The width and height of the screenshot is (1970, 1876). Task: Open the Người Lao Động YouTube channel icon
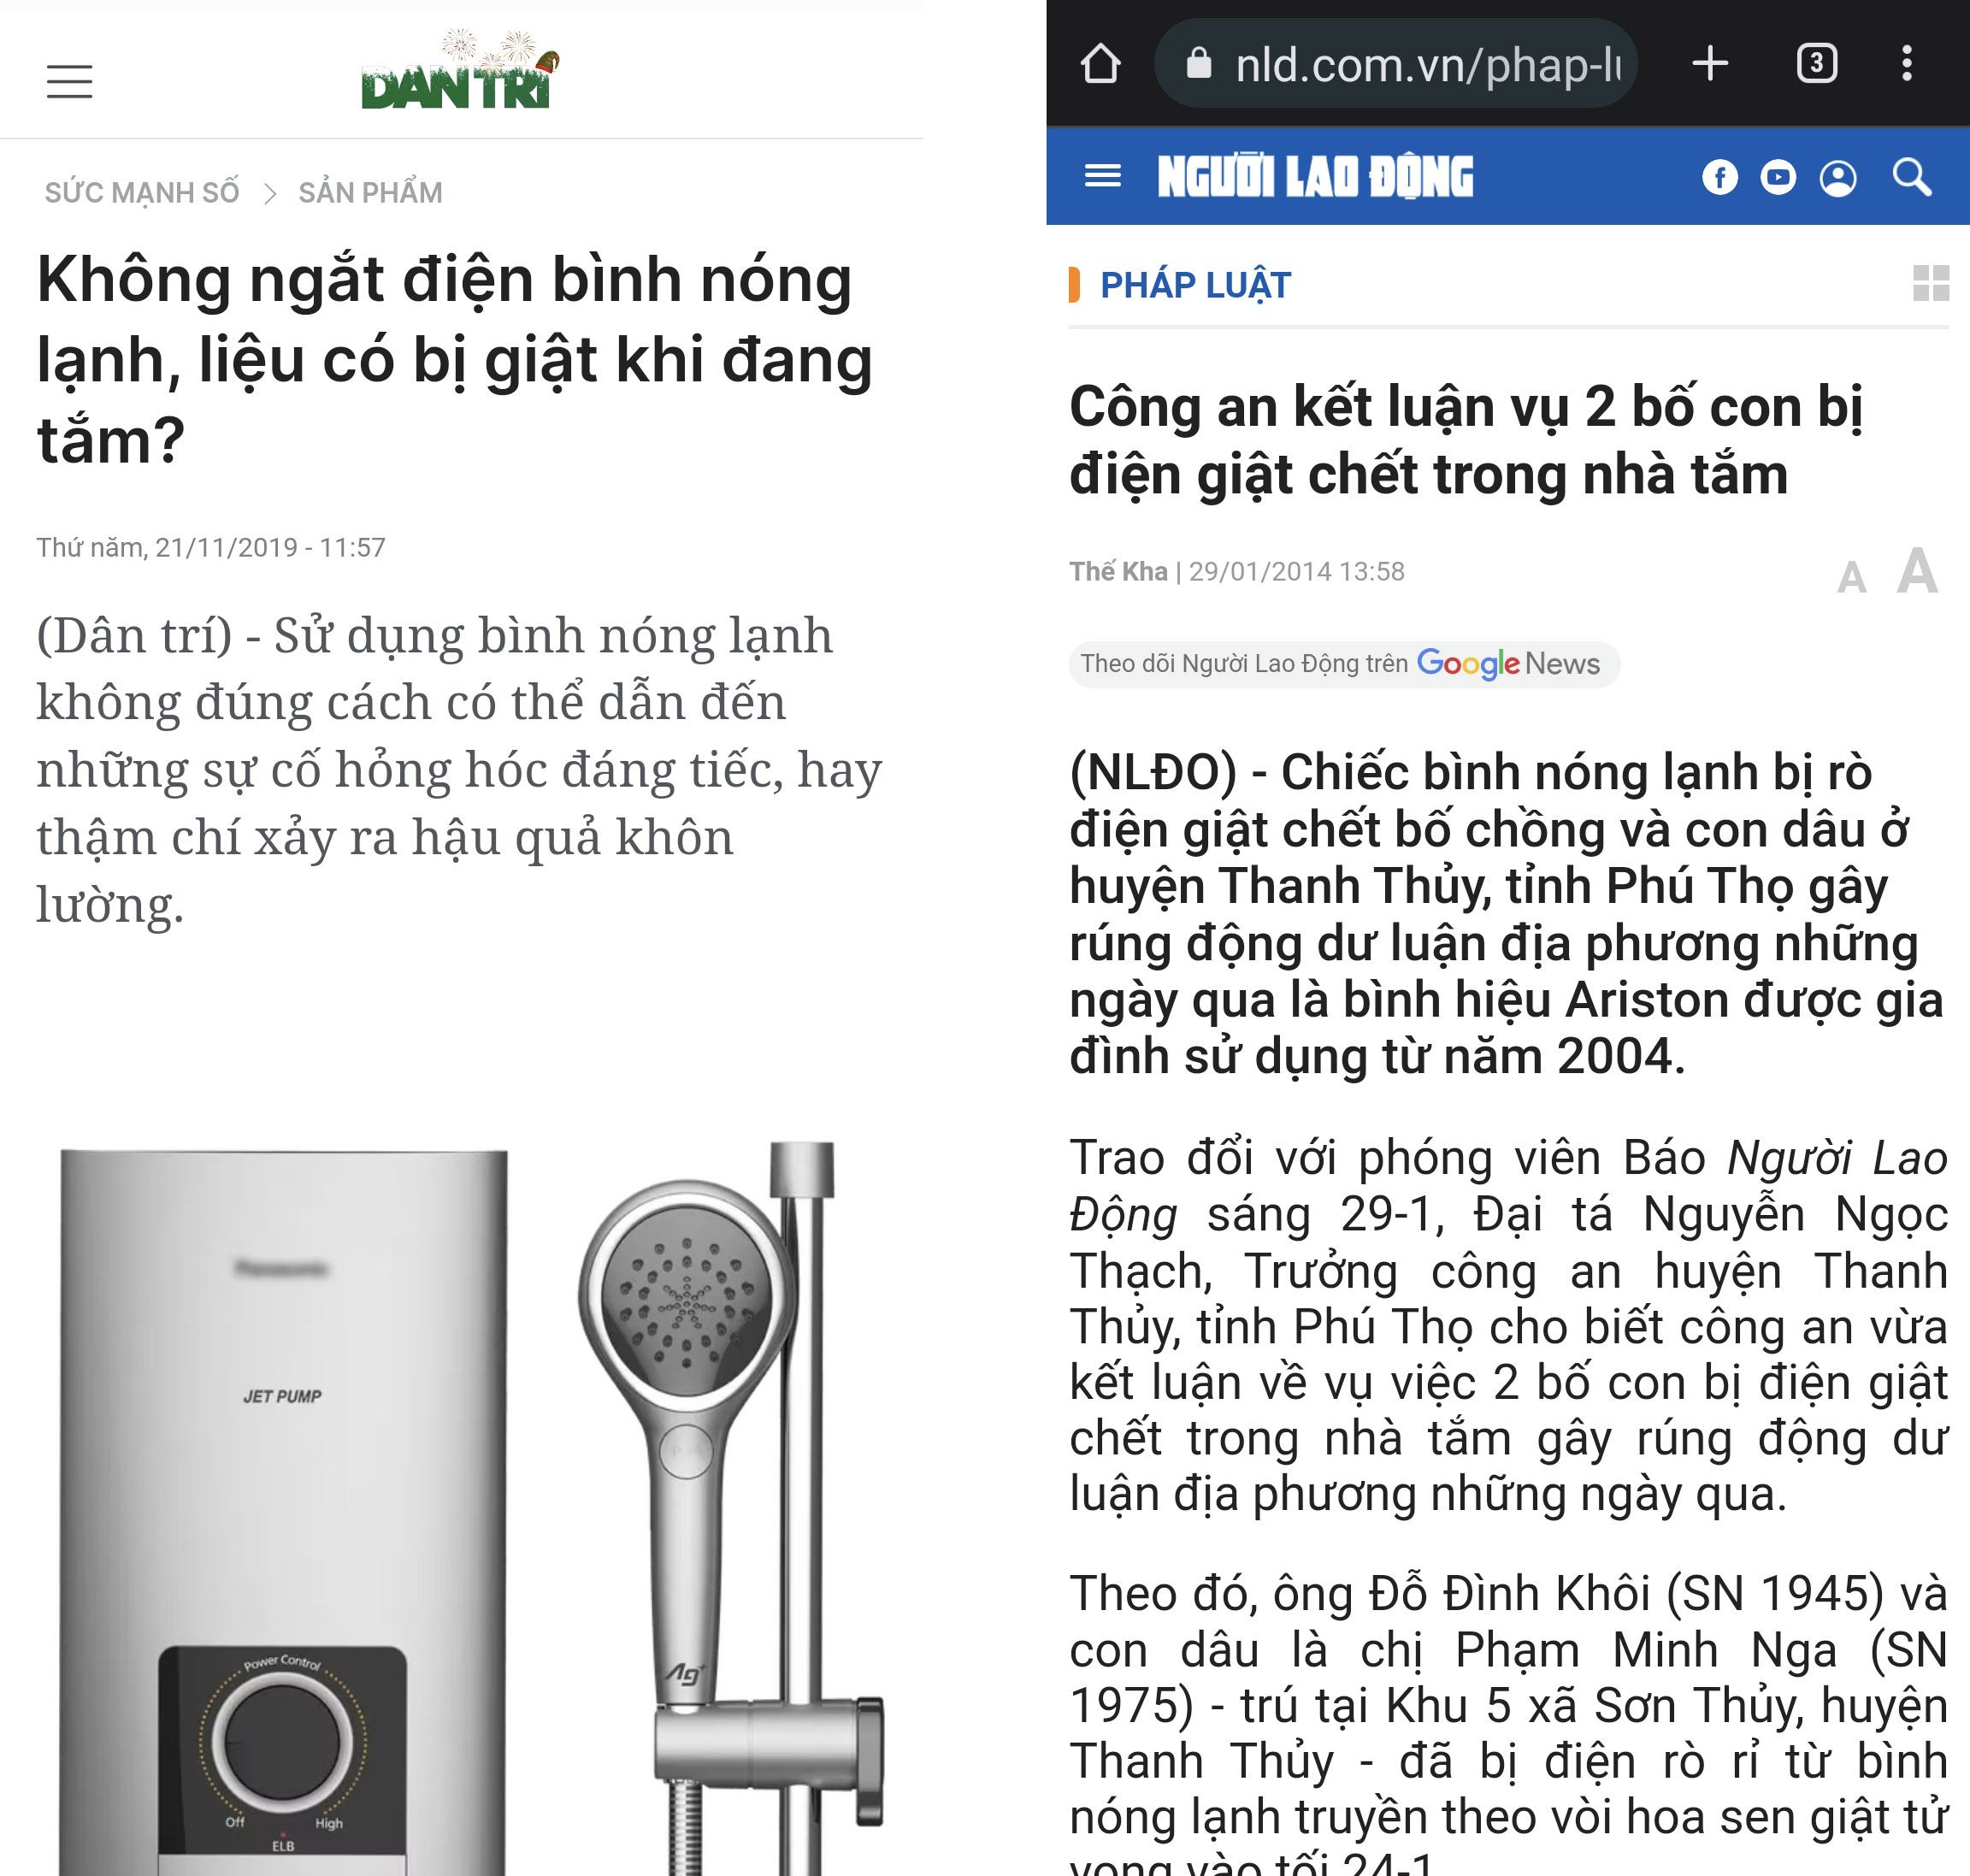point(1778,178)
